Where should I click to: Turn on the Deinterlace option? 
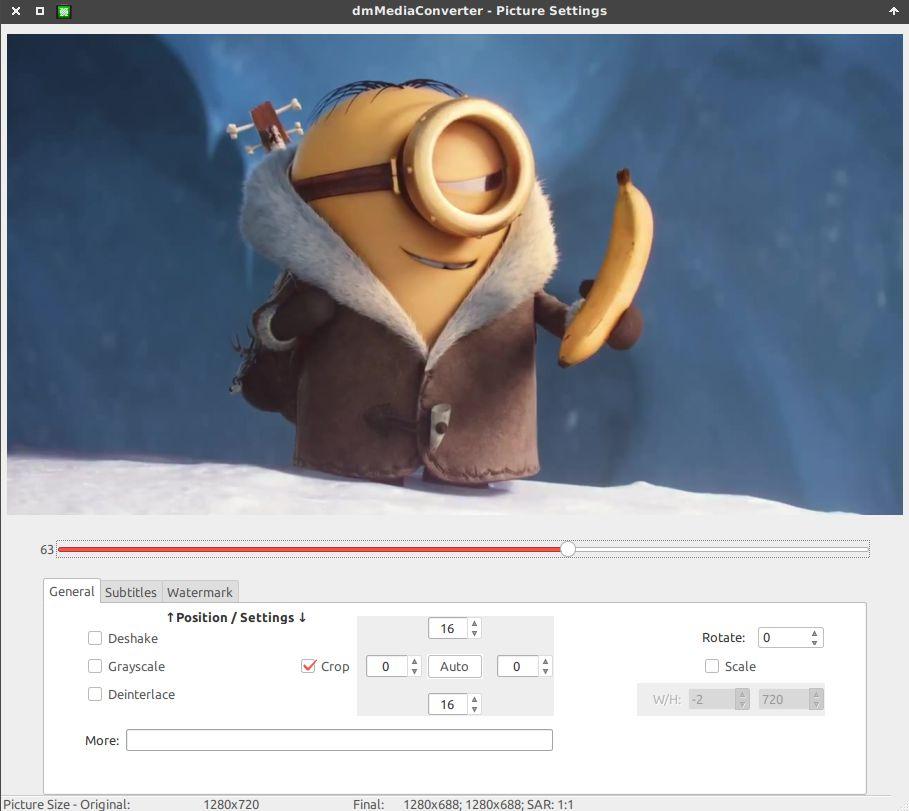[x=94, y=694]
